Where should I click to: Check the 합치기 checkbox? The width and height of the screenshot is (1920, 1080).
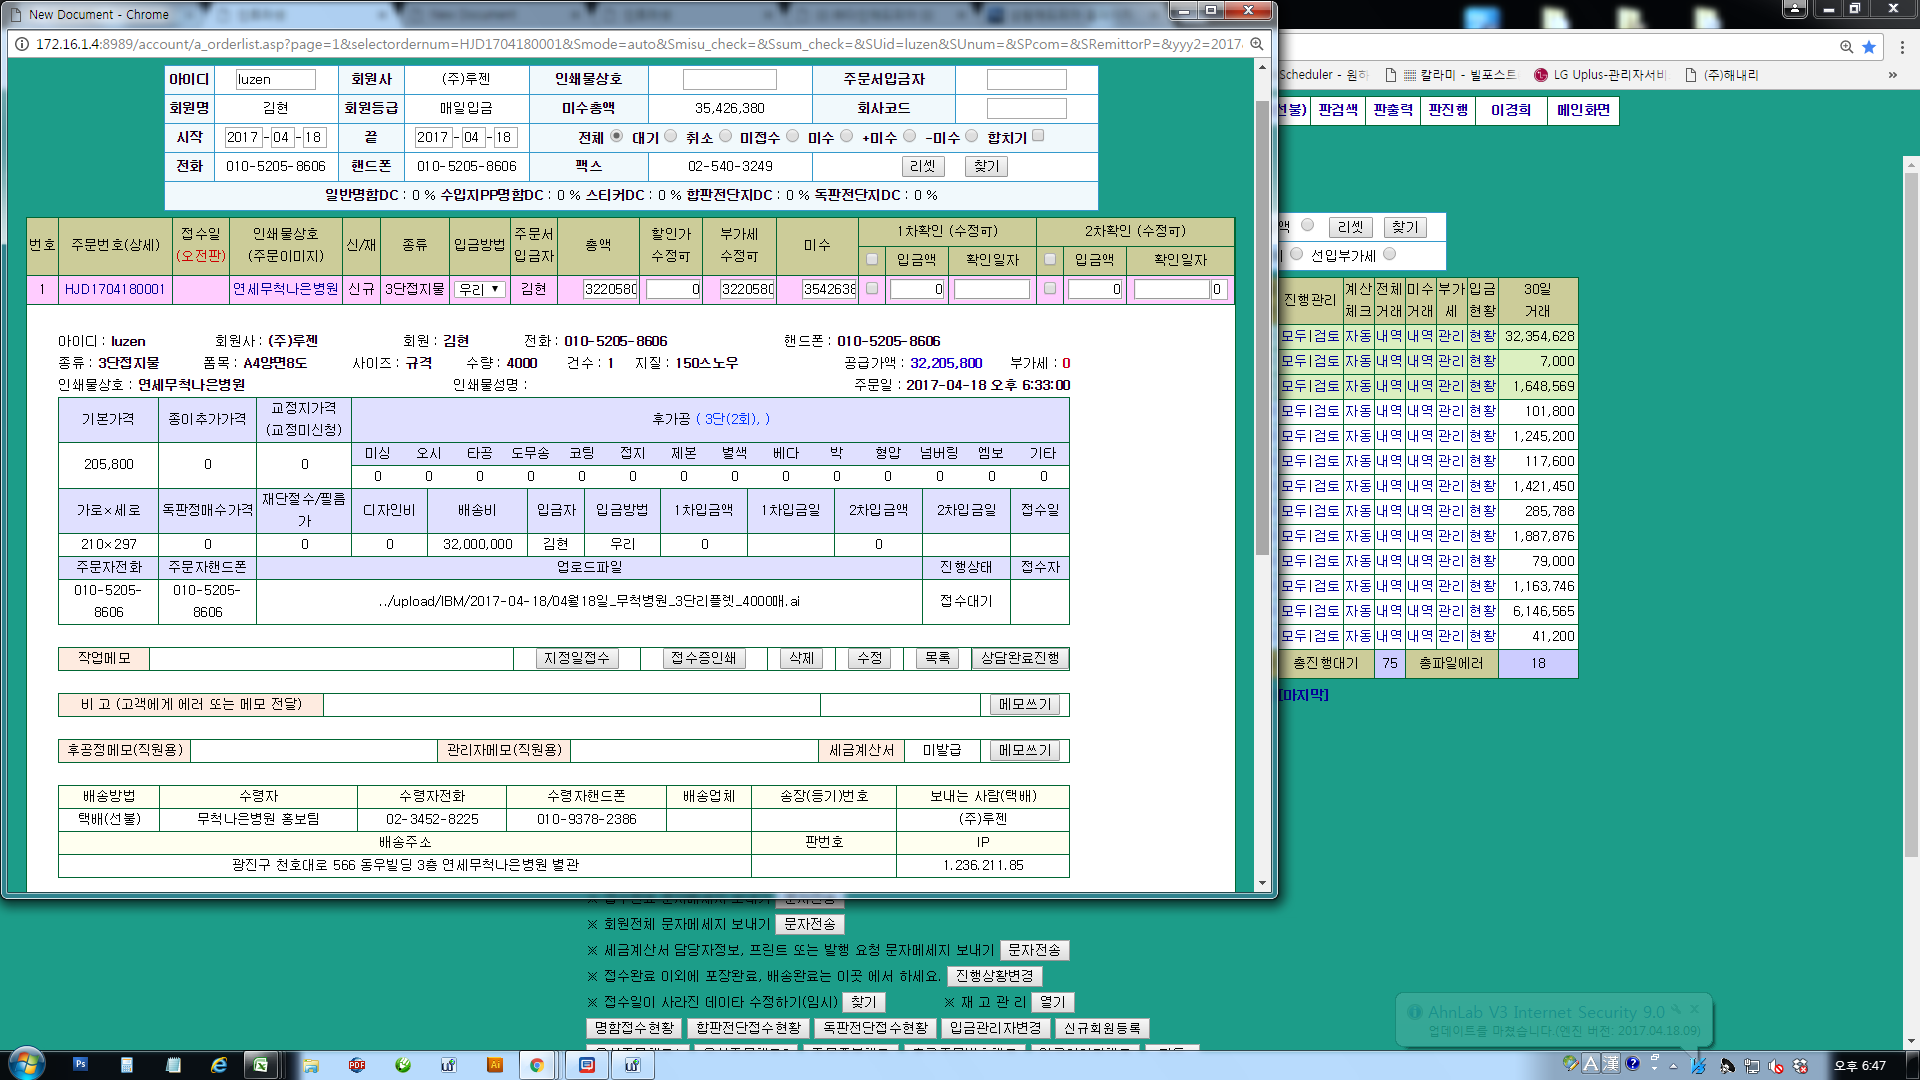click(1038, 136)
